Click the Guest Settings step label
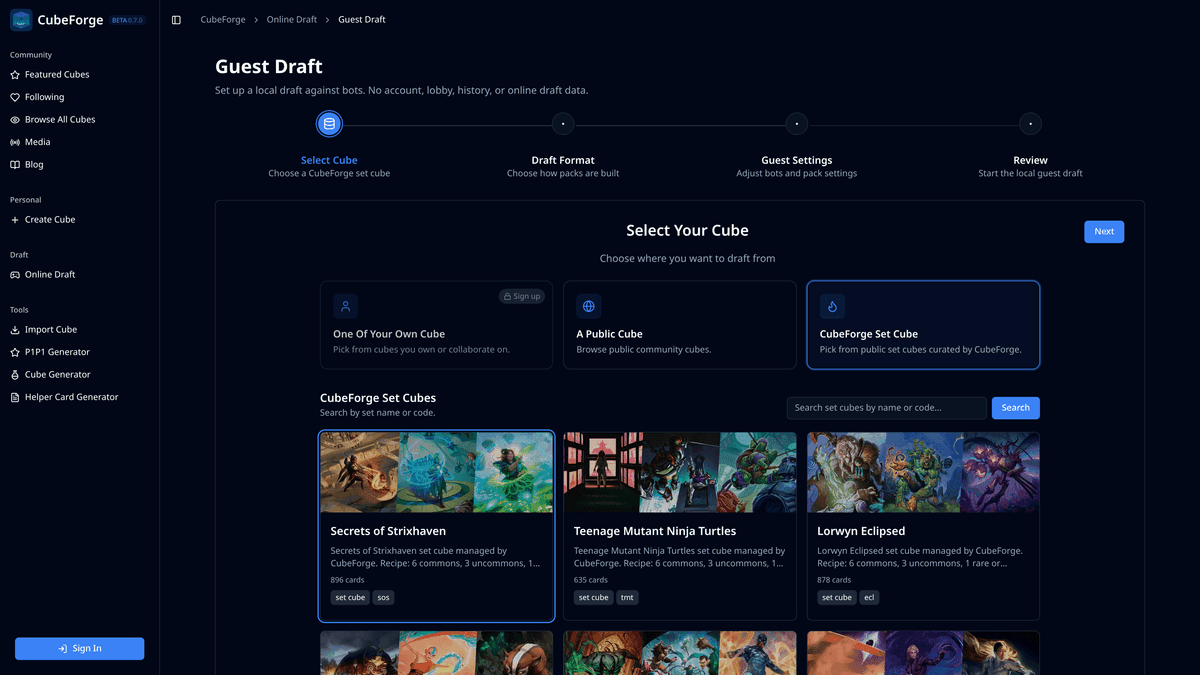This screenshot has width=1200, height=675. [x=797, y=160]
